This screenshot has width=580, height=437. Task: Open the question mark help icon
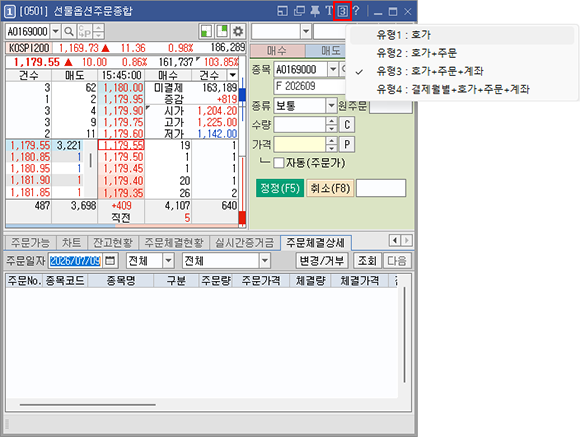(356, 11)
